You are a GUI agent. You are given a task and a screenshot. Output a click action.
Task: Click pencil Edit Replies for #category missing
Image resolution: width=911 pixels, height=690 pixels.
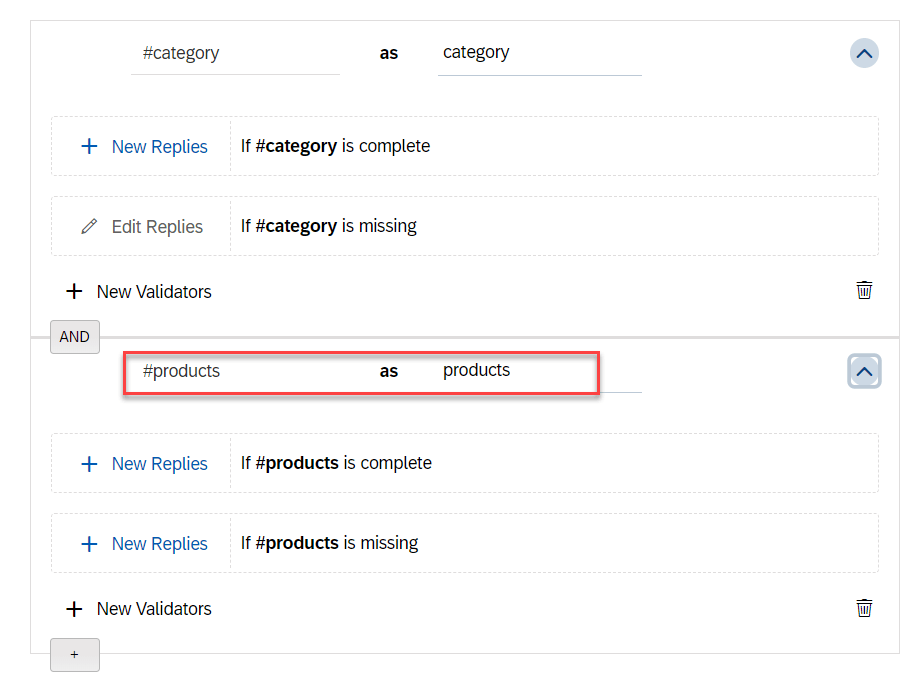pyautogui.click(x=143, y=227)
